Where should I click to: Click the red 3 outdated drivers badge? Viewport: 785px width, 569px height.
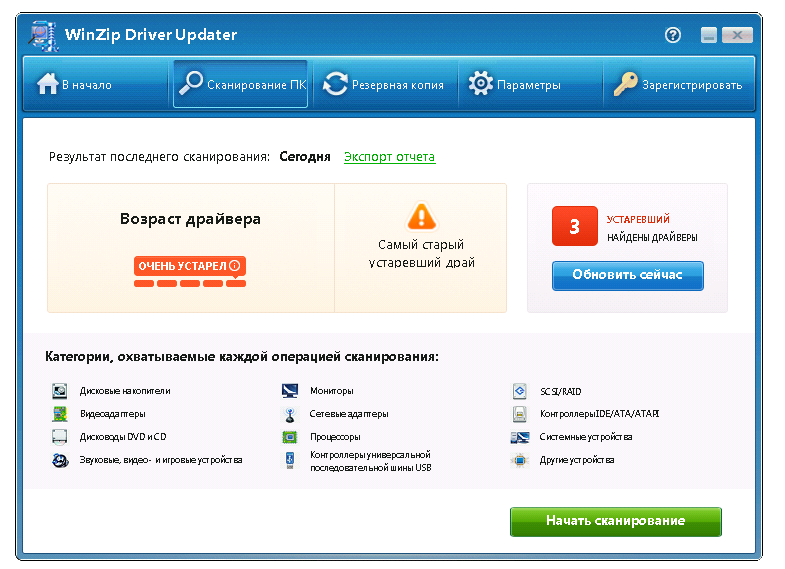(574, 226)
